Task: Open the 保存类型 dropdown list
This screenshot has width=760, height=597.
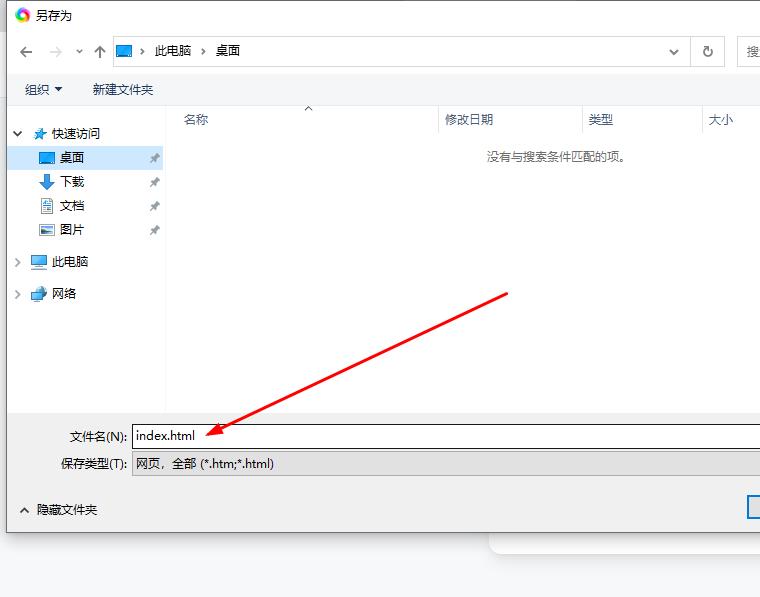Action: click(446, 464)
